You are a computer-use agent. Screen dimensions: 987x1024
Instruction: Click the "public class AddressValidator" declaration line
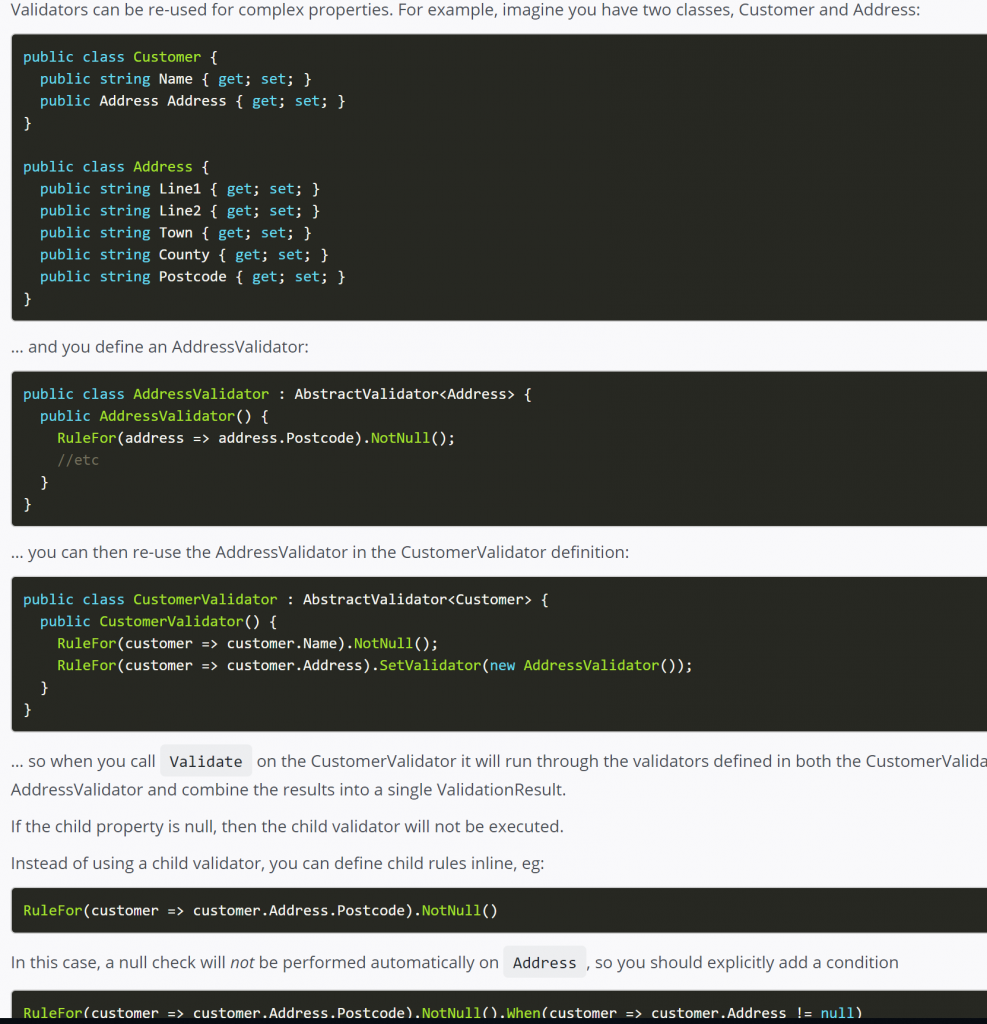click(x=278, y=394)
